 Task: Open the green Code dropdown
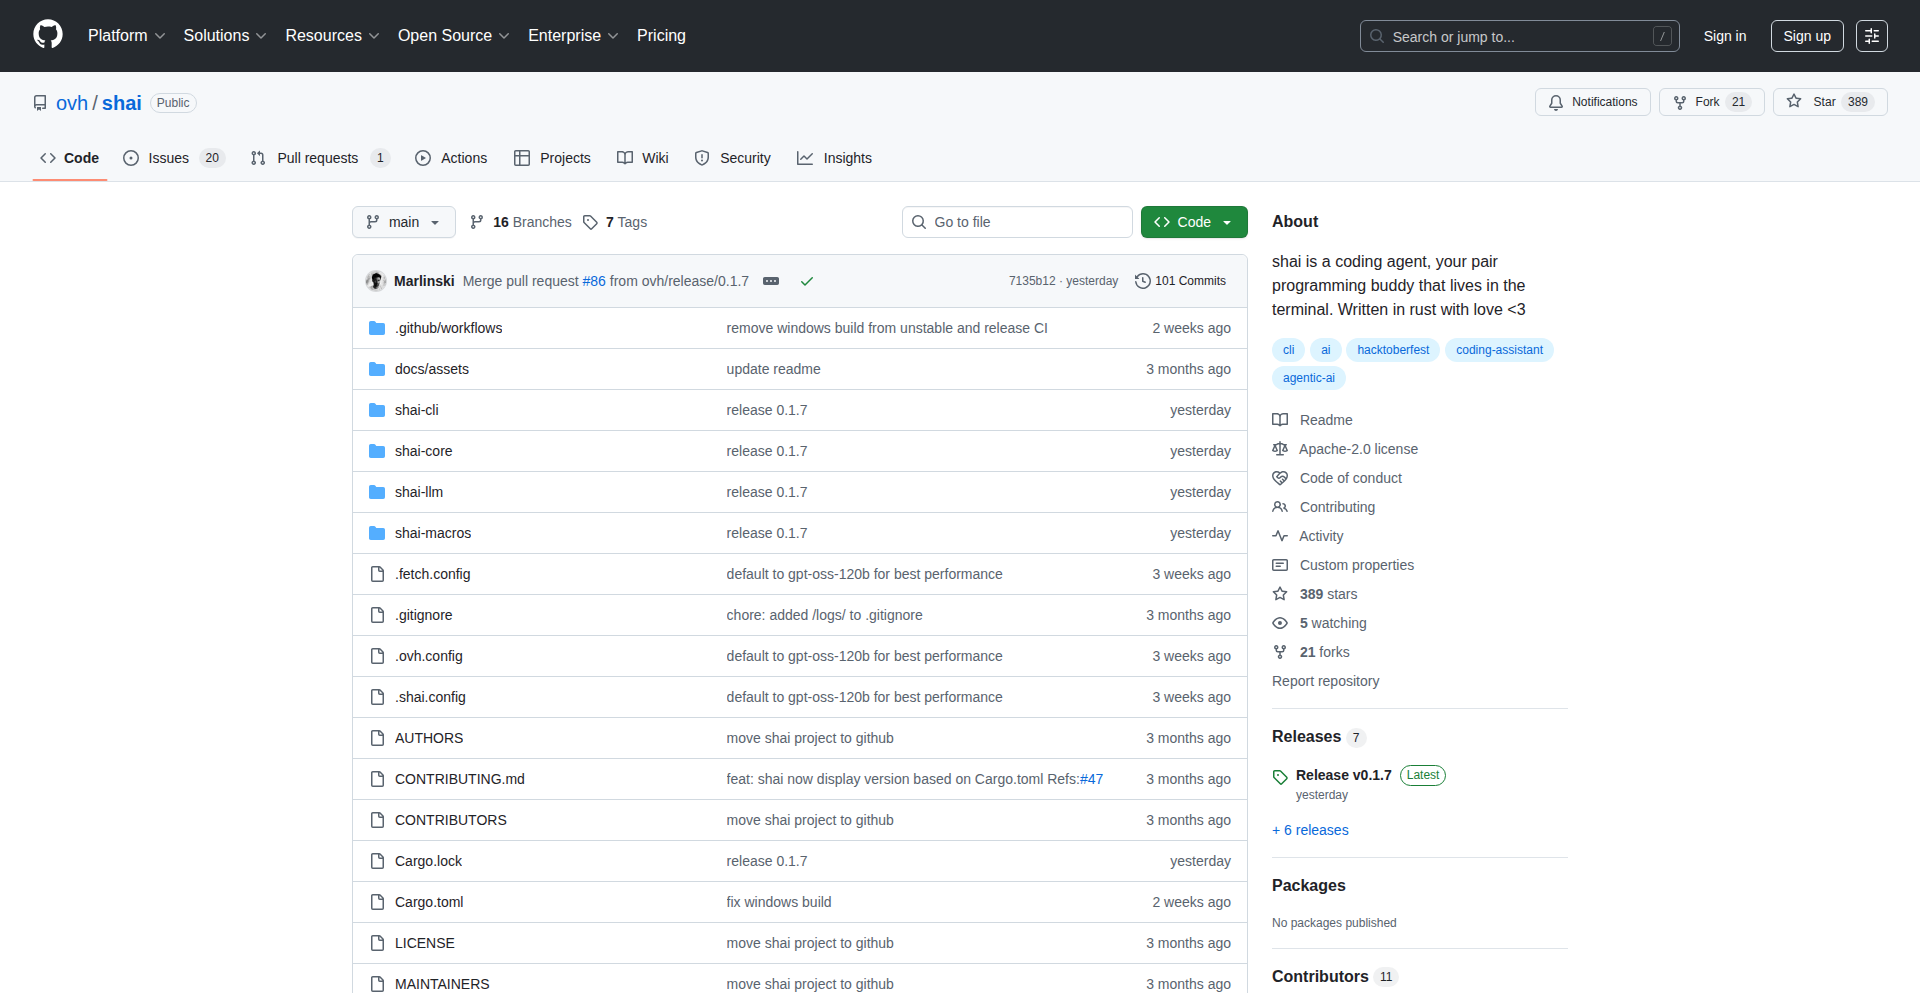tap(1194, 222)
